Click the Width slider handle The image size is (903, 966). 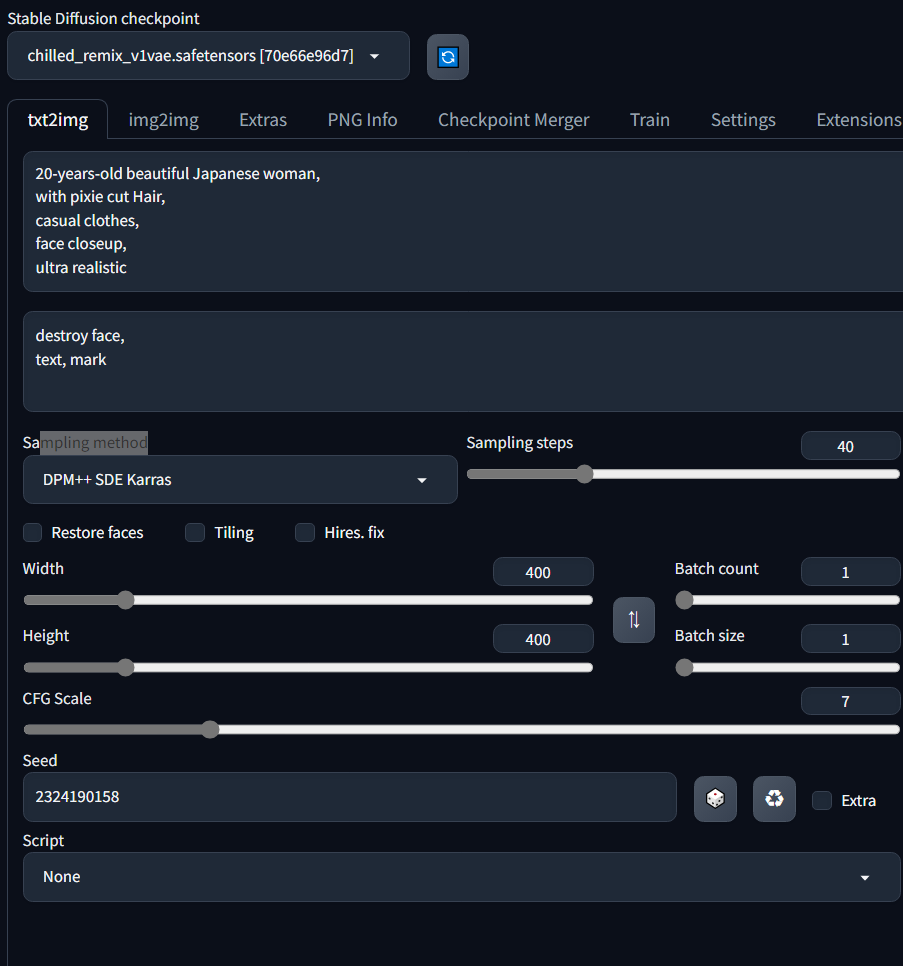(126, 600)
